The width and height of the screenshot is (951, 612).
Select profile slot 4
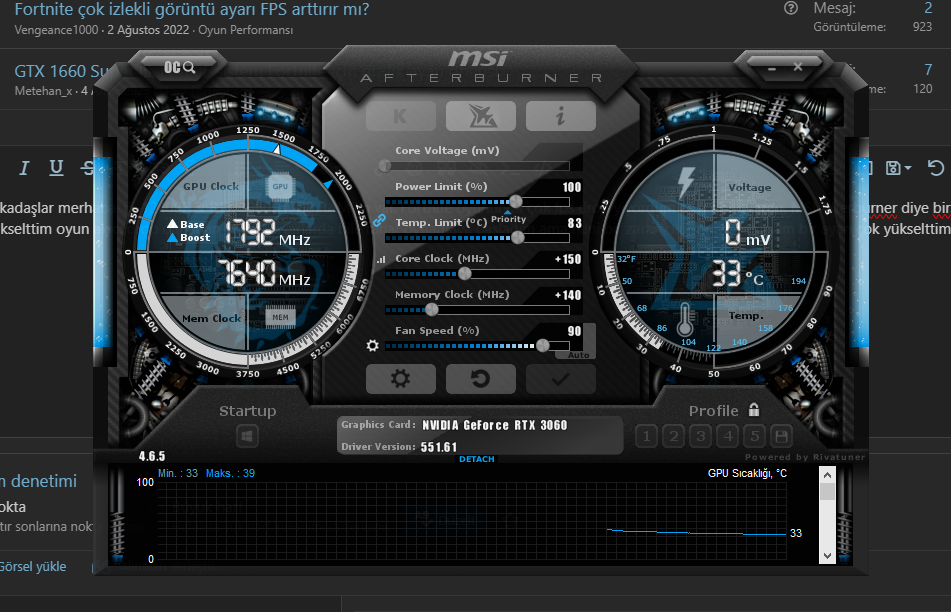(728, 436)
